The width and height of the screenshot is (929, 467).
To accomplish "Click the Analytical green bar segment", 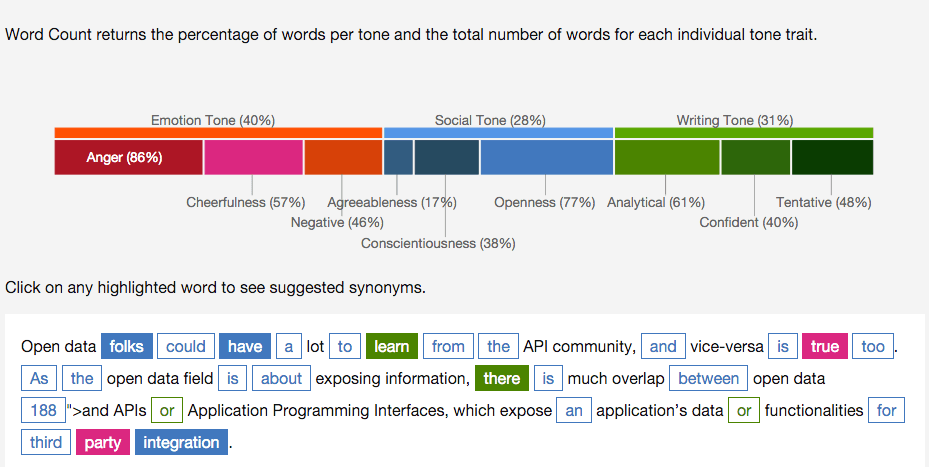I will 667,157.
